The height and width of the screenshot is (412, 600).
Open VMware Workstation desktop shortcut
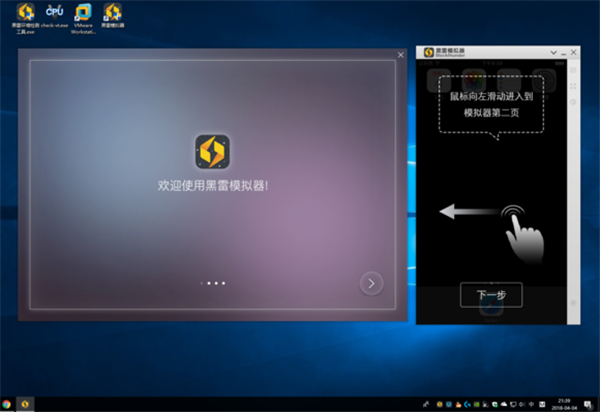pos(84,16)
